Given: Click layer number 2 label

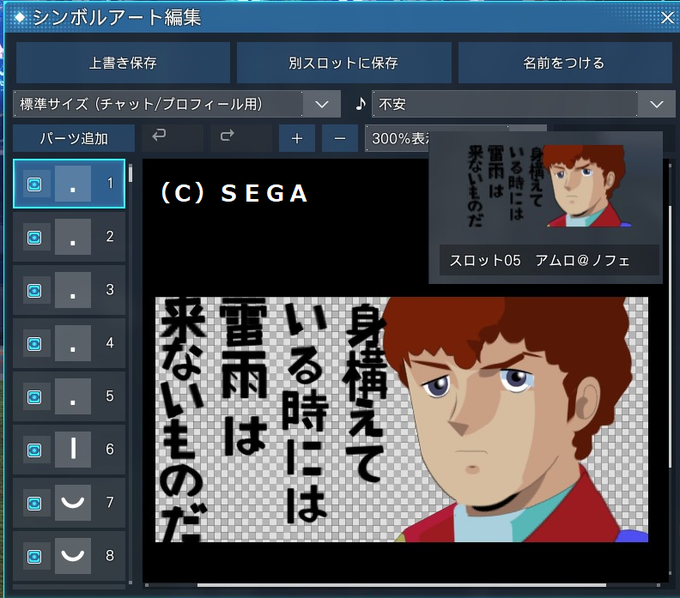Looking at the screenshot, I should click(x=110, y=236).
